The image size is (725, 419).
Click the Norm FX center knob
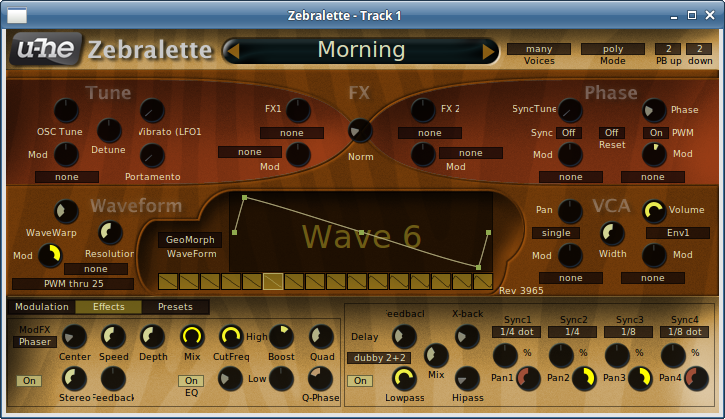(360, 131)
